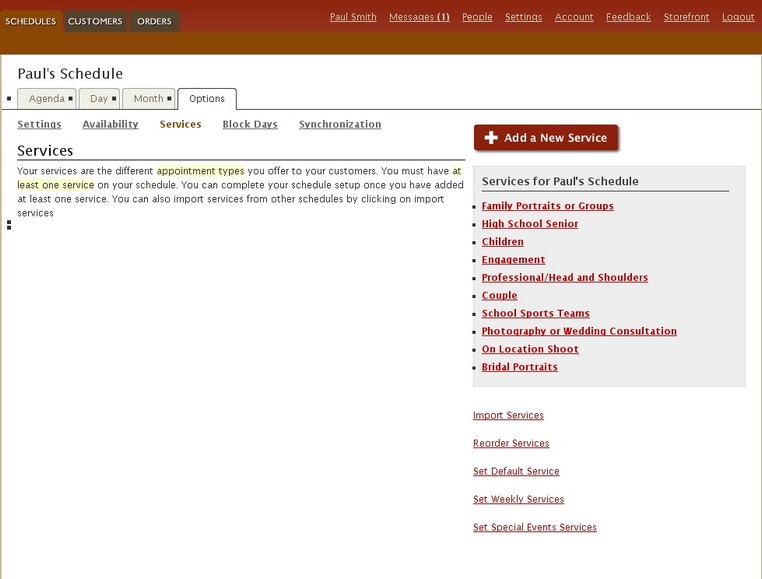Click the Set Weekly Services link

coord(519,499)
